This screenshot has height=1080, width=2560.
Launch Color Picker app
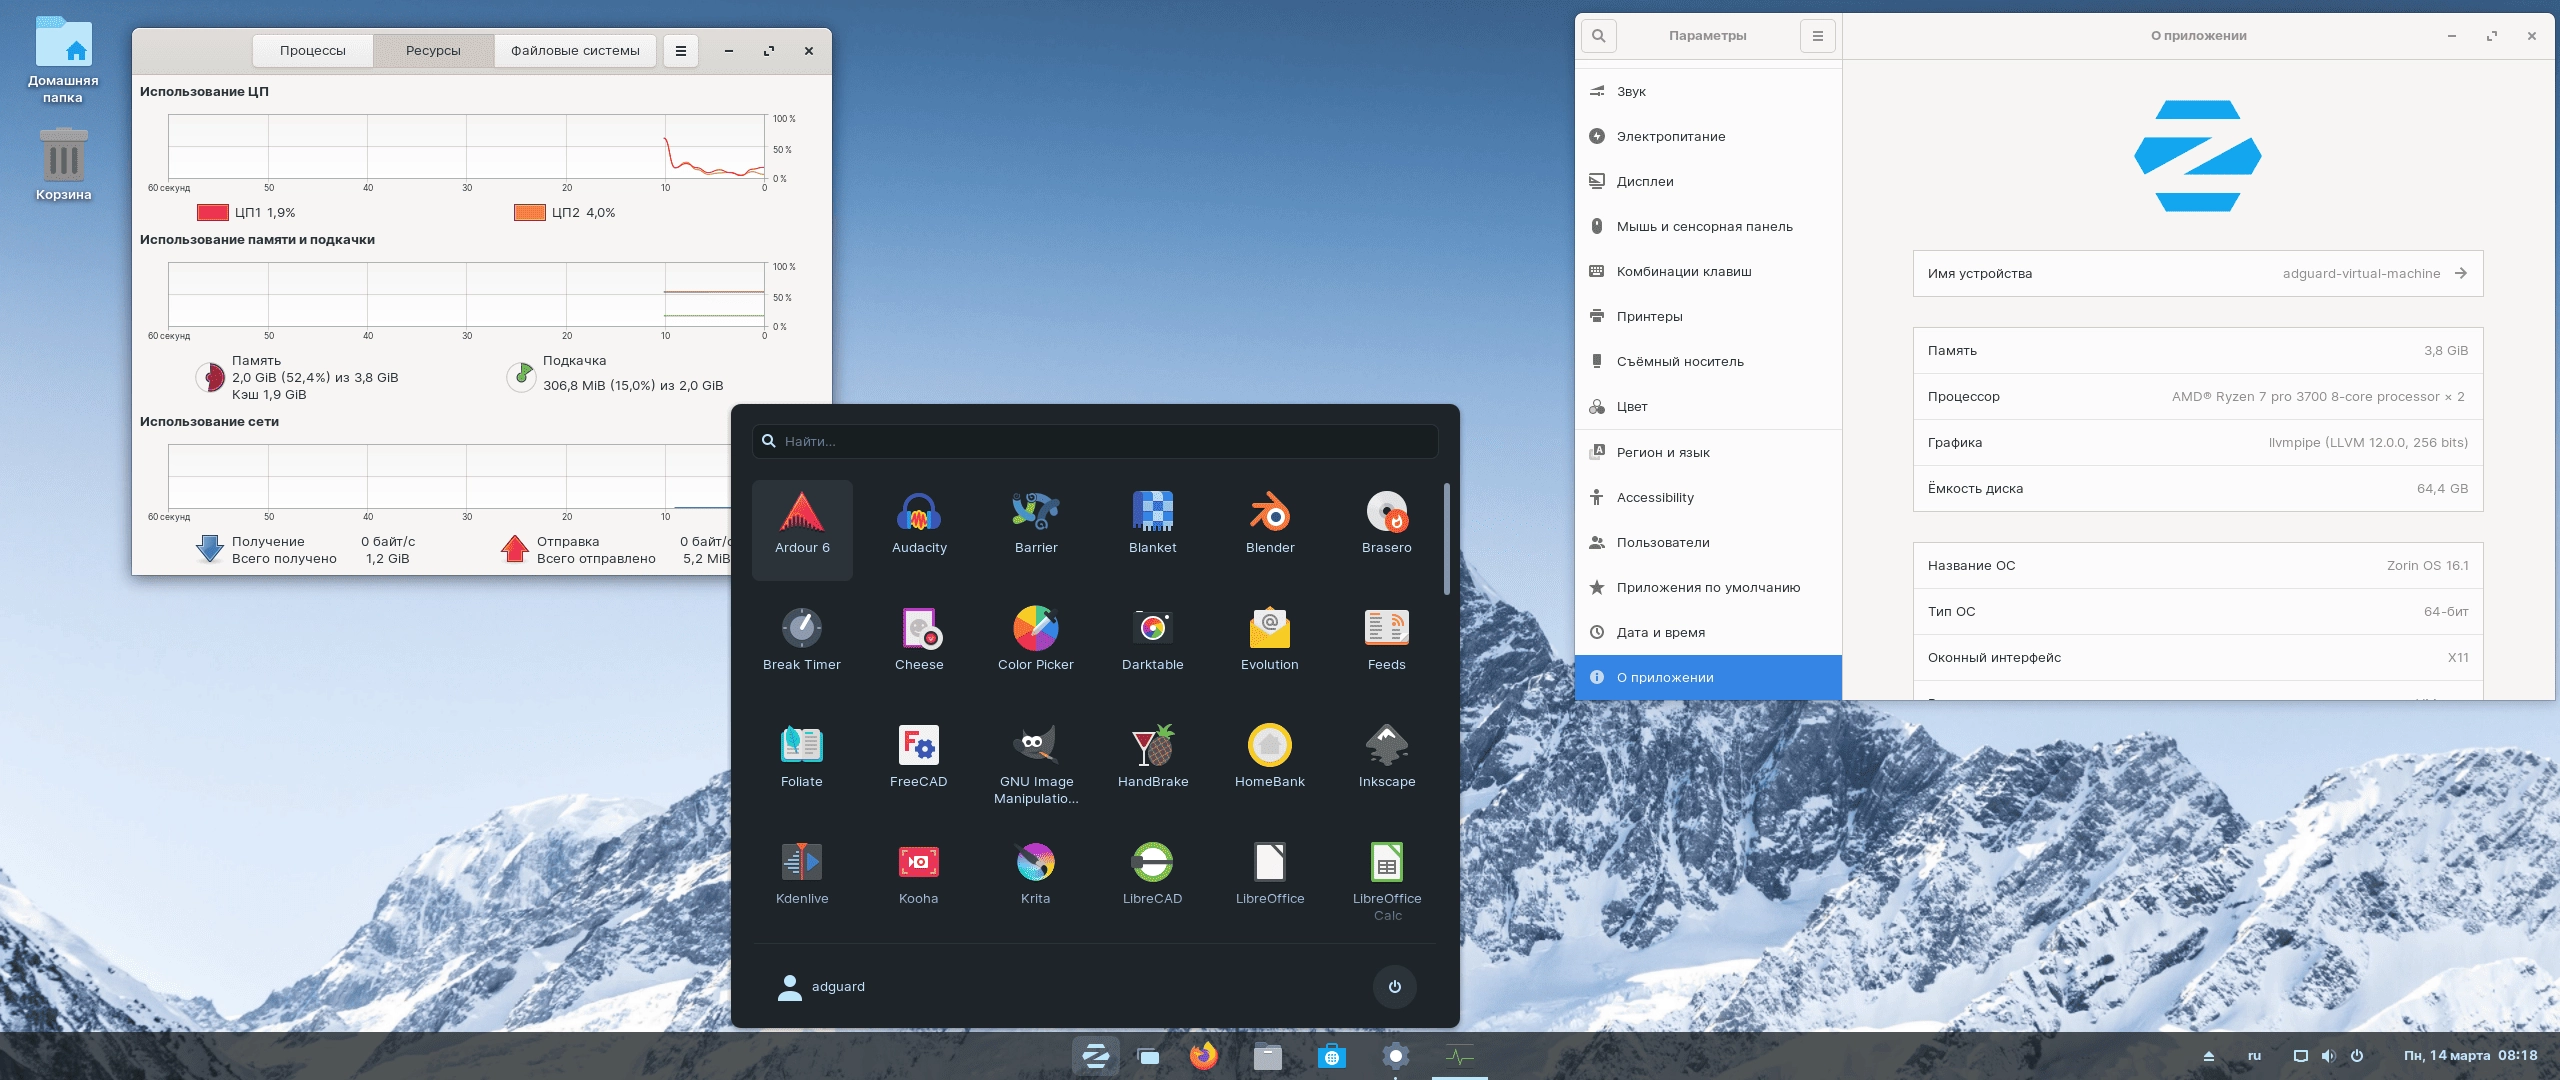(x=1036, y=646)
